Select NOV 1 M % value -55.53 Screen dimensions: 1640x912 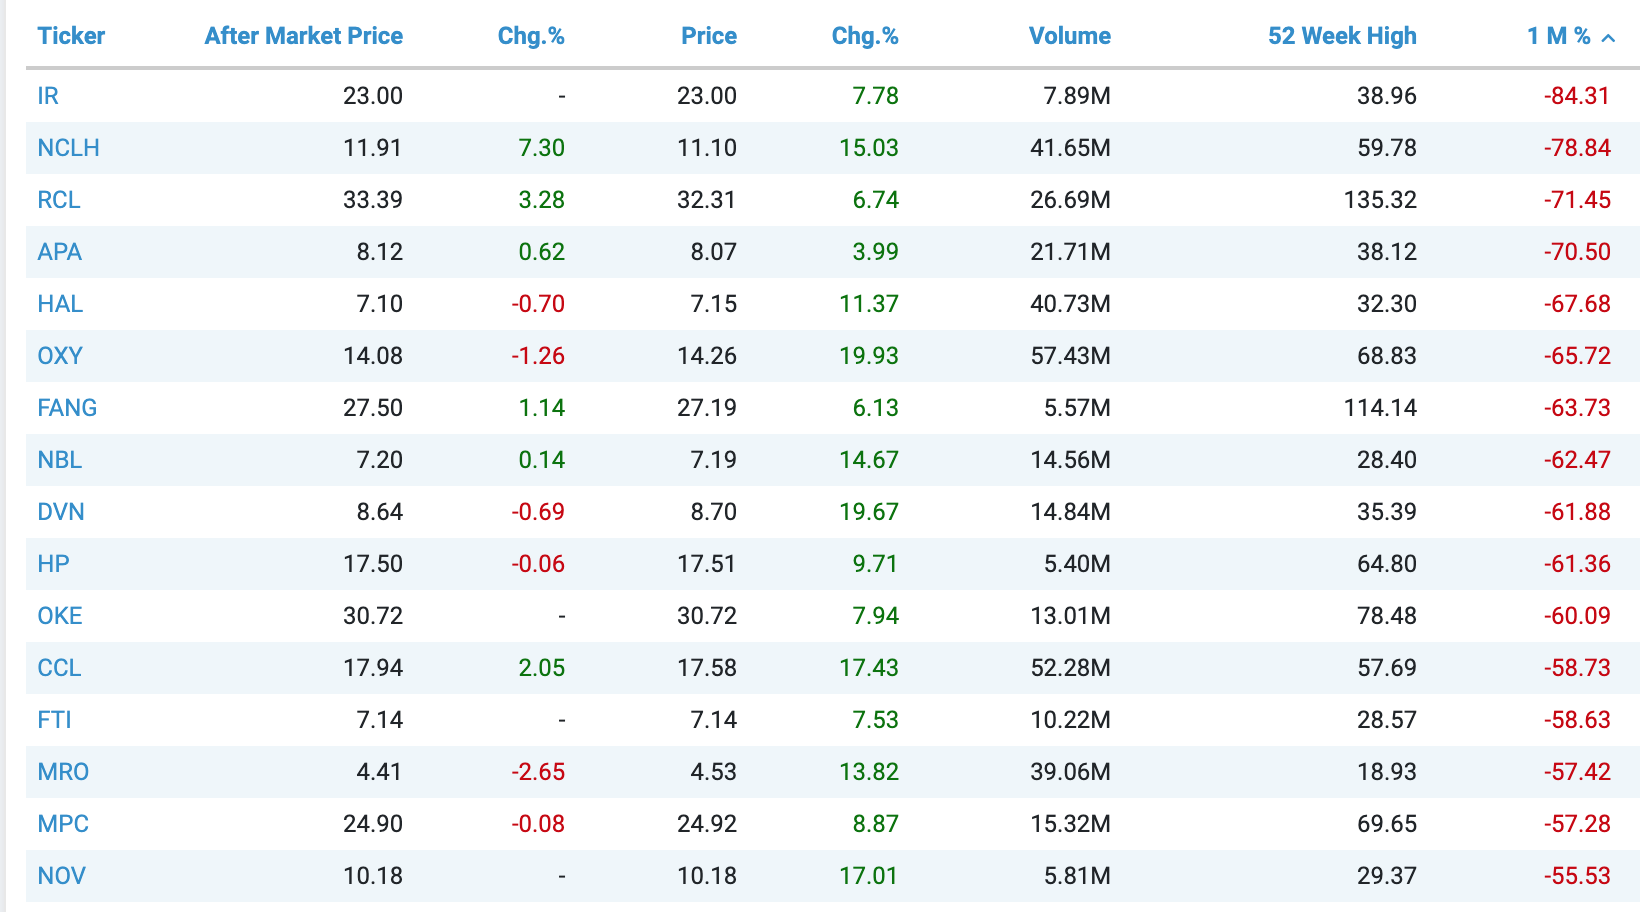(x=1577, y=876)
